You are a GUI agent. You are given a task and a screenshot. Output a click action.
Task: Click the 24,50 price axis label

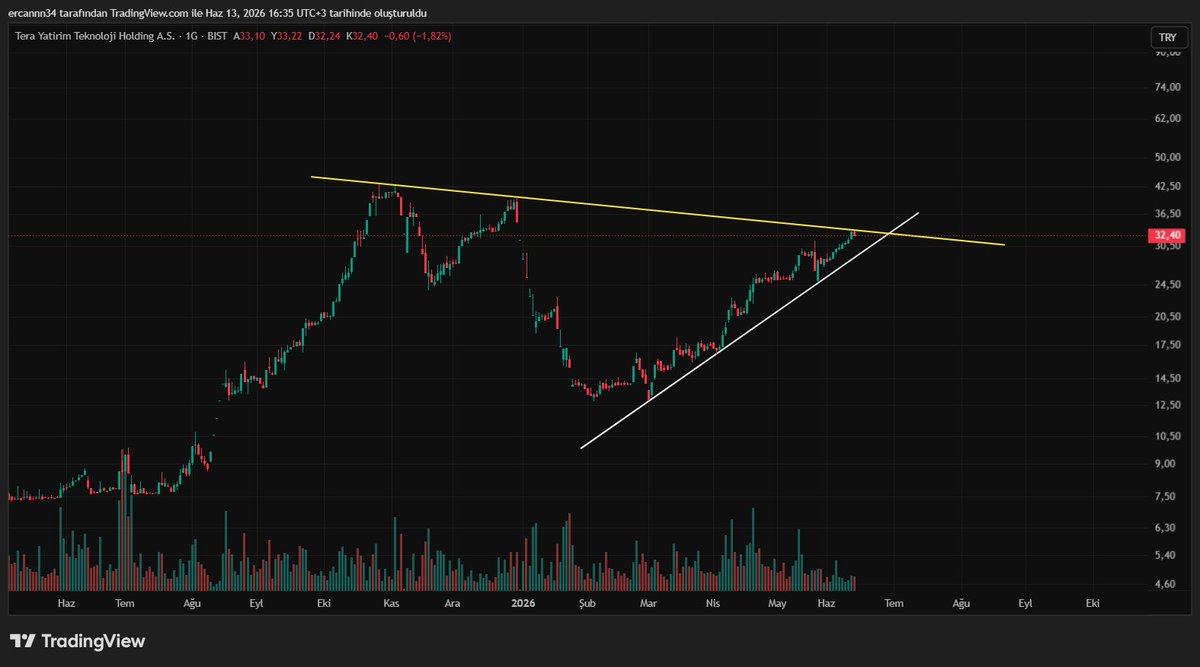[x=1168, y=284]
